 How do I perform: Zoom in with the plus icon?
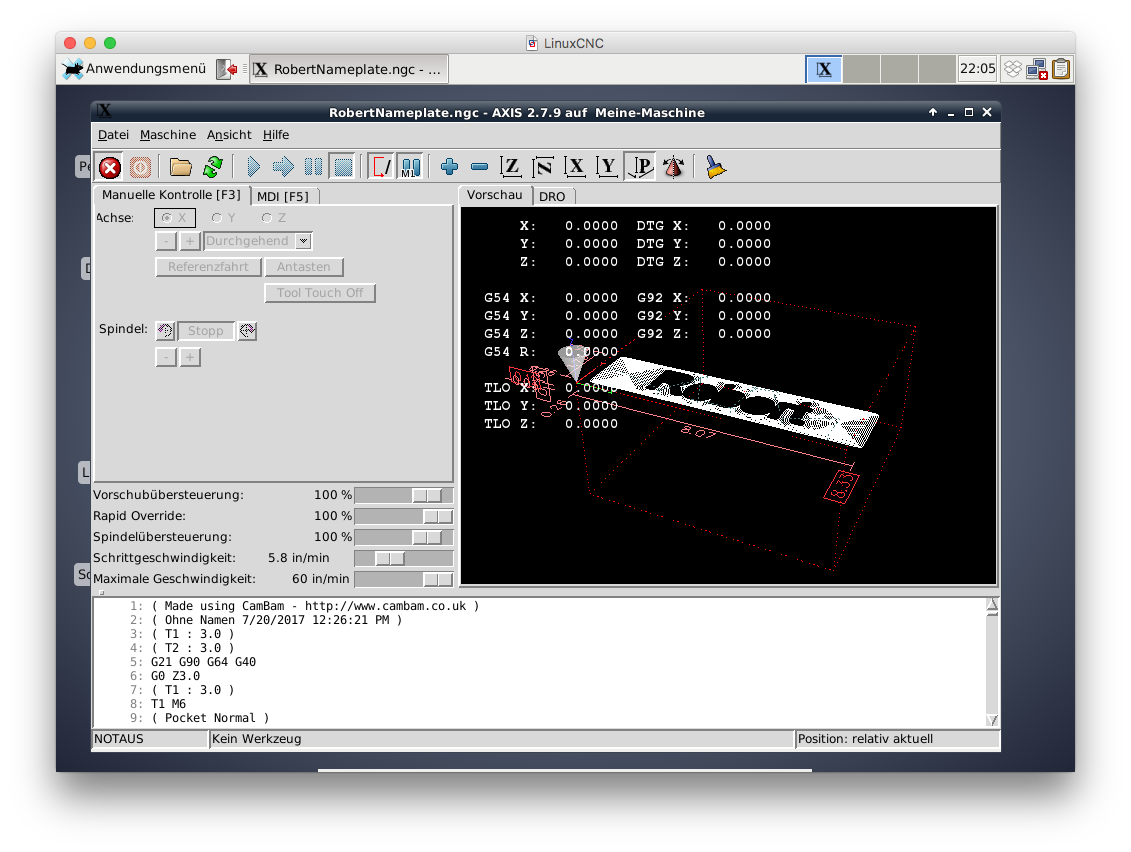coord(449,167)
